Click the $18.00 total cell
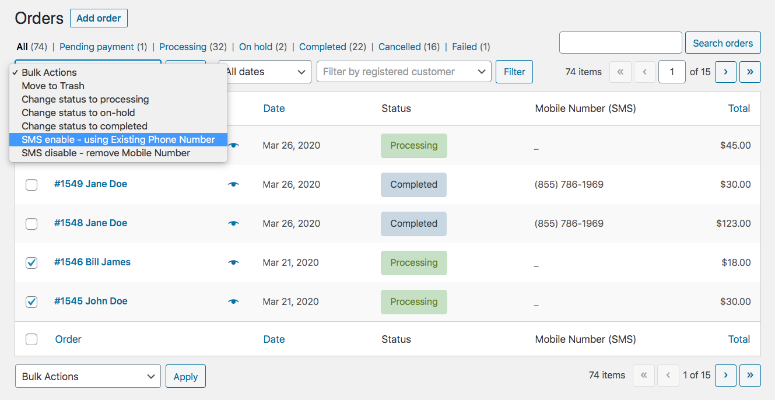775x400 pixels. click(x=736, y=263)
